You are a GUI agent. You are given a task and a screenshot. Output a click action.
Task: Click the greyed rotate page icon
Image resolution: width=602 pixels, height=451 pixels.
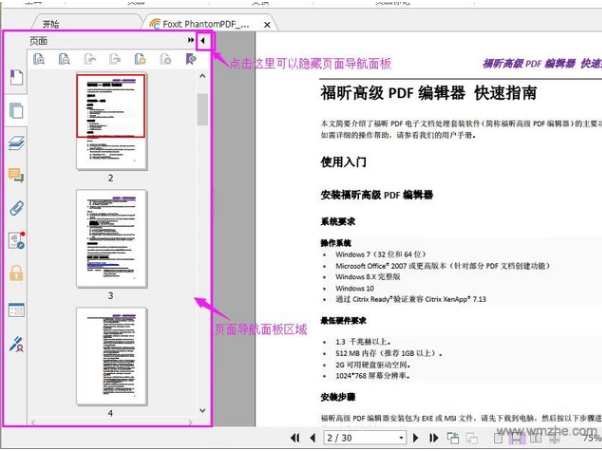89,59
